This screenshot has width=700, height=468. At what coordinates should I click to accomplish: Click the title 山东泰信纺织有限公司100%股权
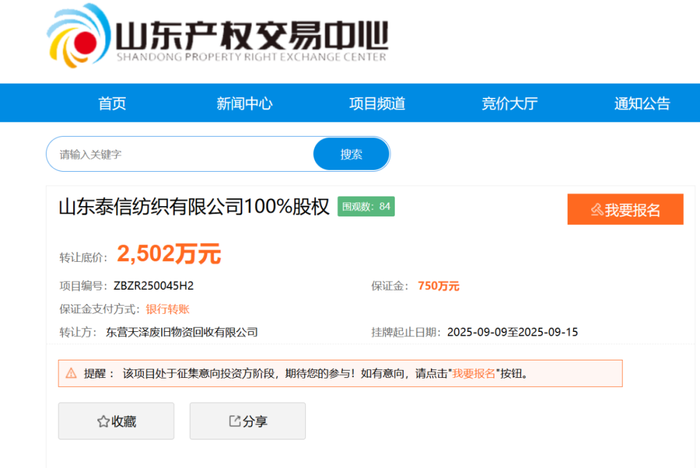click(194, 207)
